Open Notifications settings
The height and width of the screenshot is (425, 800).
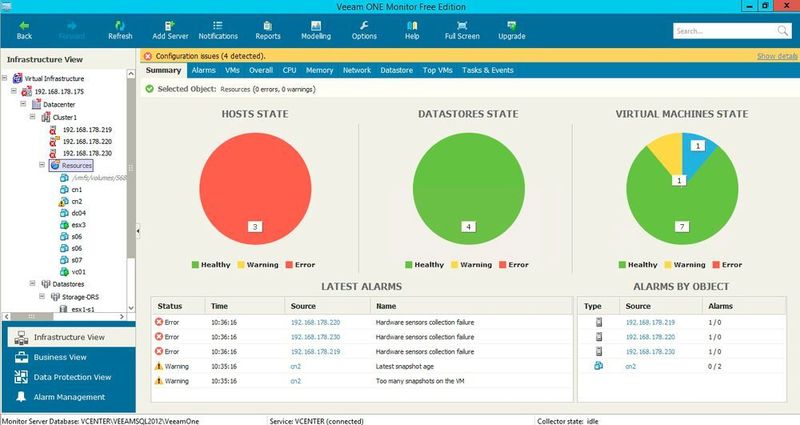point(218,31)
